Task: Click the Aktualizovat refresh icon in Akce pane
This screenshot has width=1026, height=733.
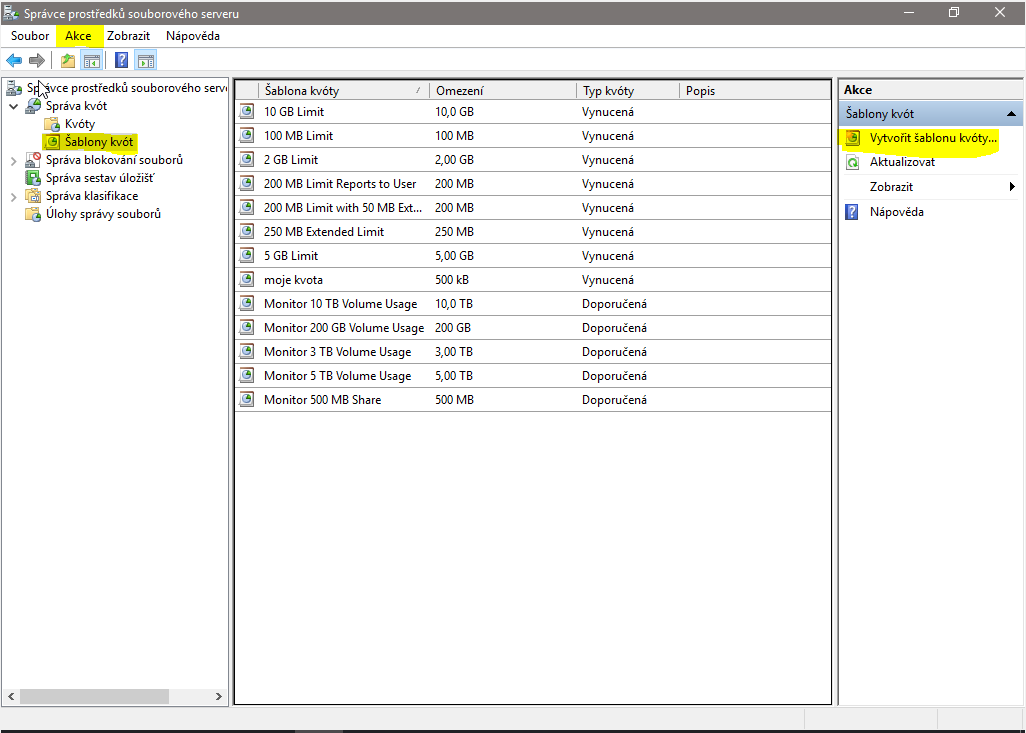Action: tap(852, 162)
